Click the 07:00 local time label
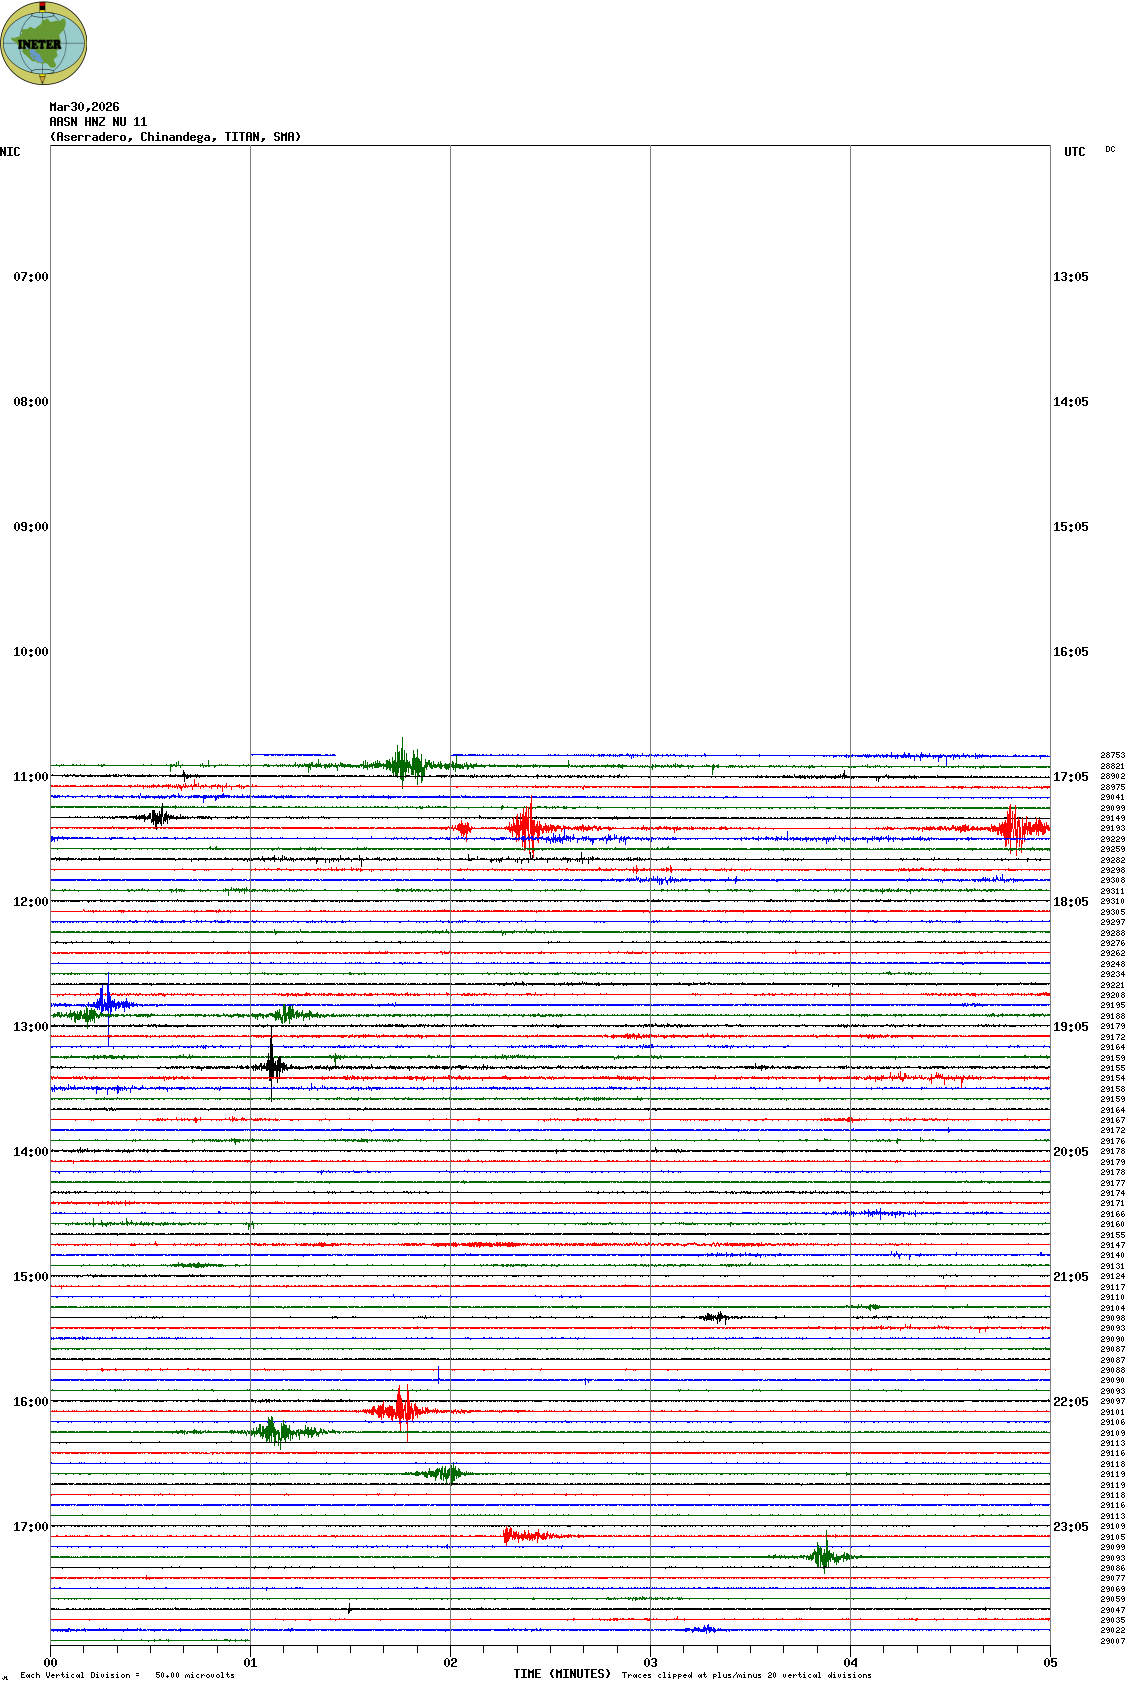Image resolution: width=1130 pixels, height=1689 pixels. pyautogui.click(x=30, y=277)
